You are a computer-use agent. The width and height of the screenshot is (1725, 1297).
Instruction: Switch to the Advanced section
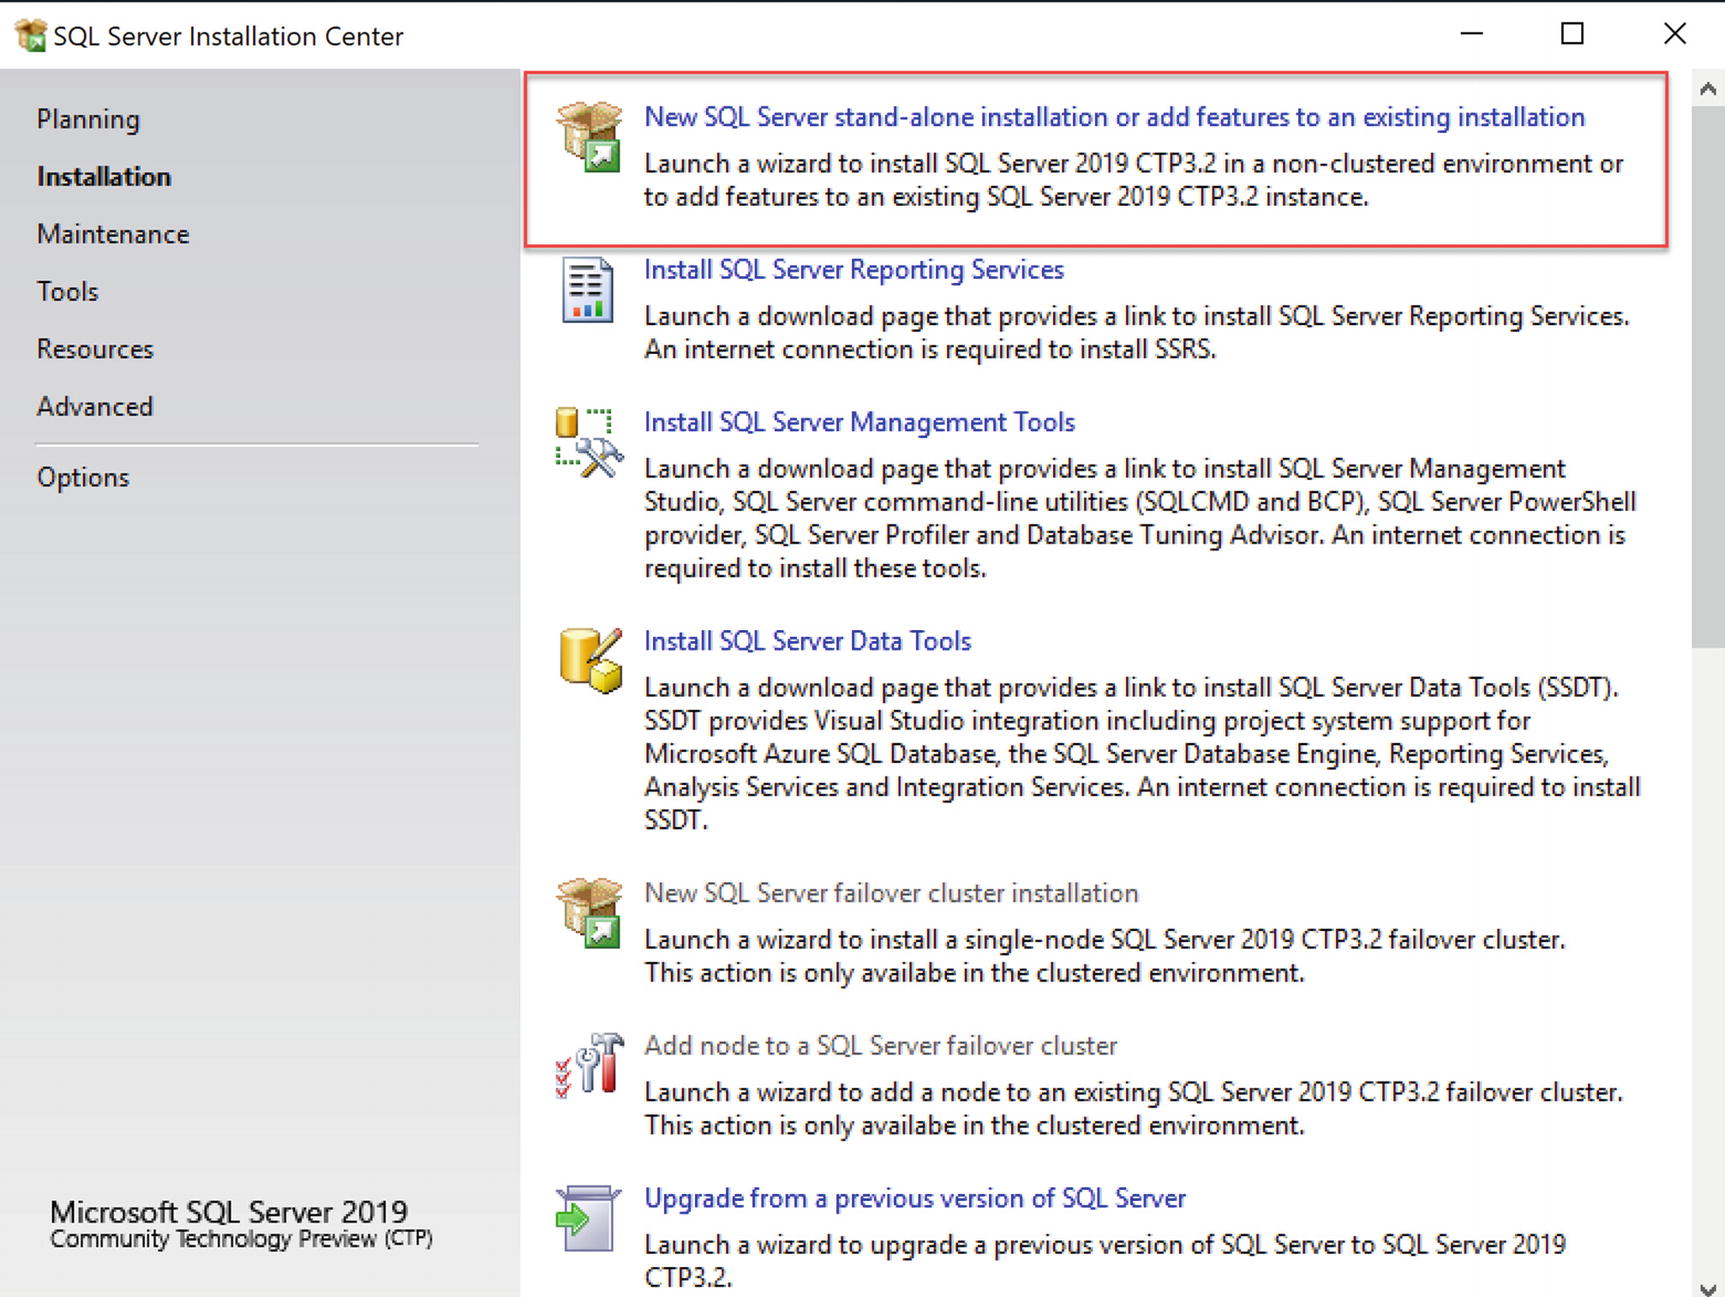[95, 406]
